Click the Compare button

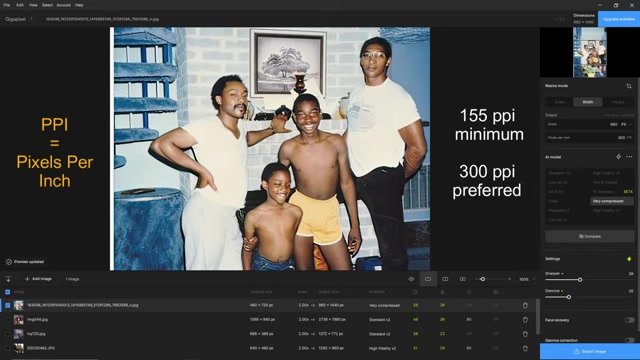[x=590, y=236]
